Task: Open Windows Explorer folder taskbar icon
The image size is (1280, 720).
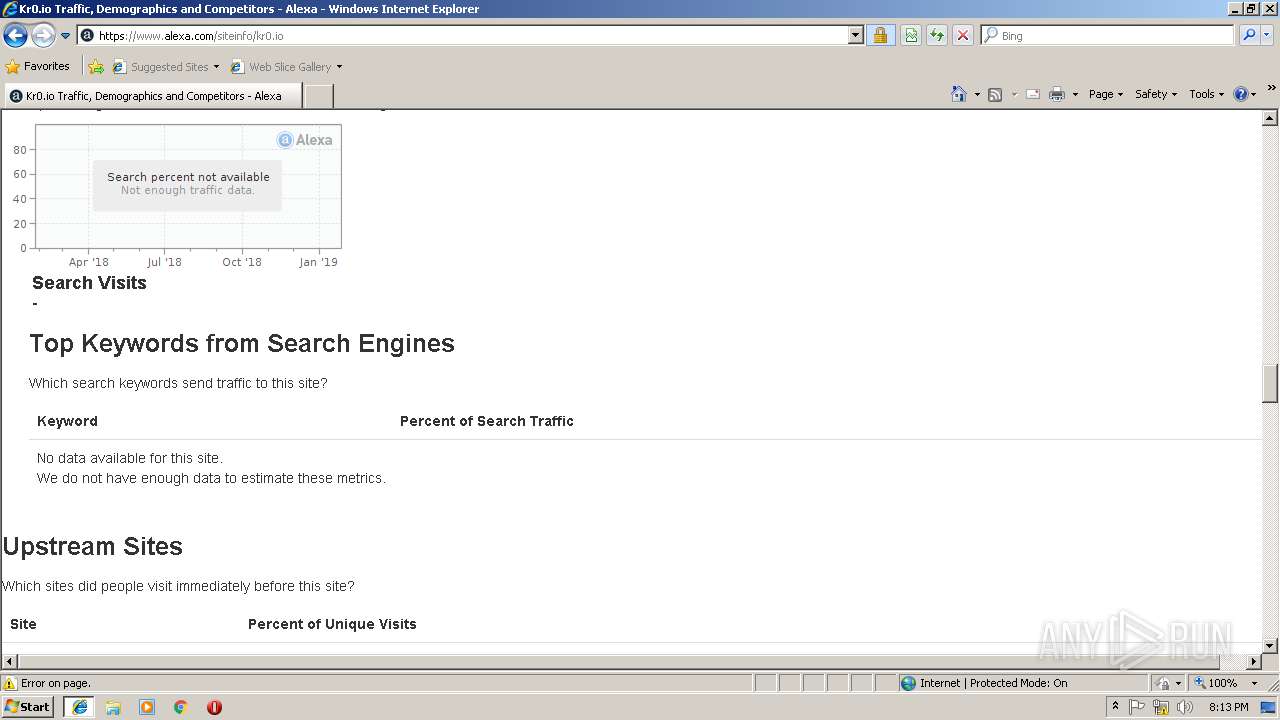Action: tap(113, 707)
